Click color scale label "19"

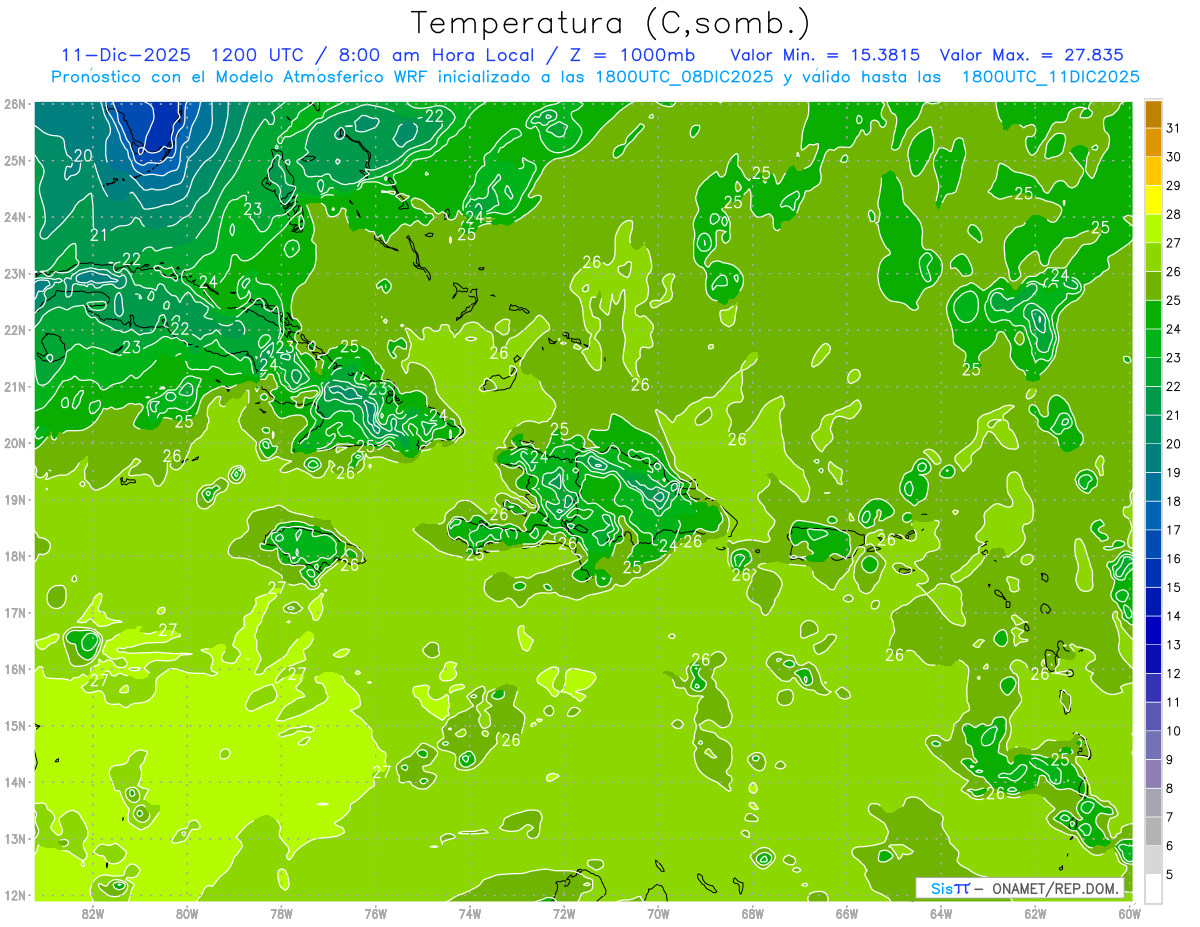click(x=1174, y=472)
